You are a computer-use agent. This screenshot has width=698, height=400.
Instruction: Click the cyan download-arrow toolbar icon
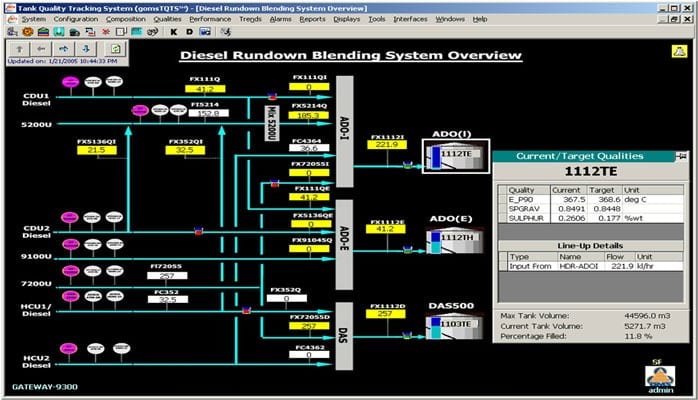[59, 32]
